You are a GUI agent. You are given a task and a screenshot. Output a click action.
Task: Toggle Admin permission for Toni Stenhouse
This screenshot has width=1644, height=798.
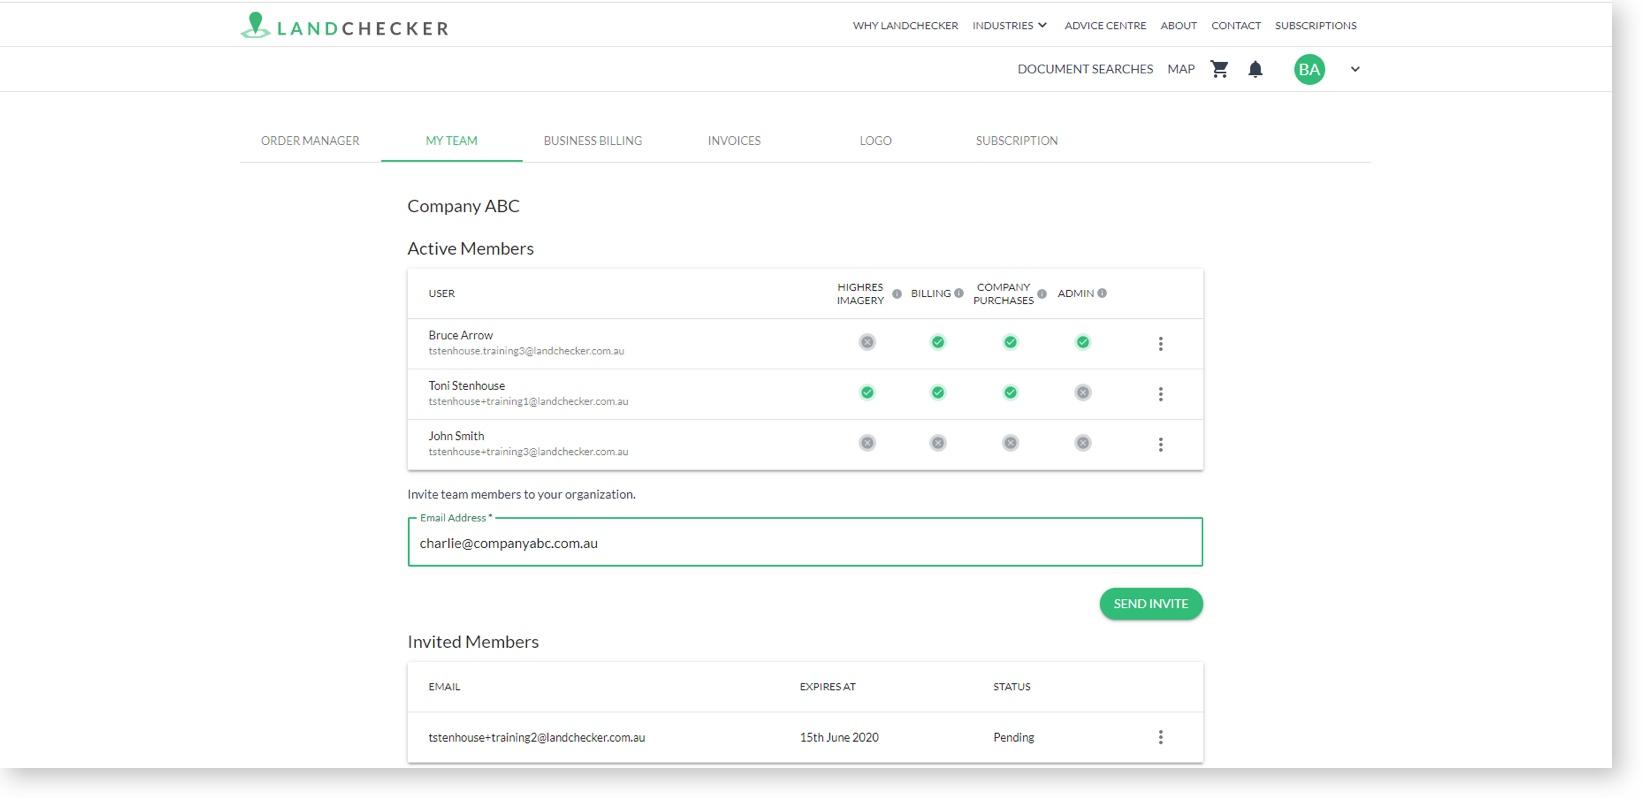pyautogui.click(x=1083, y=392)
